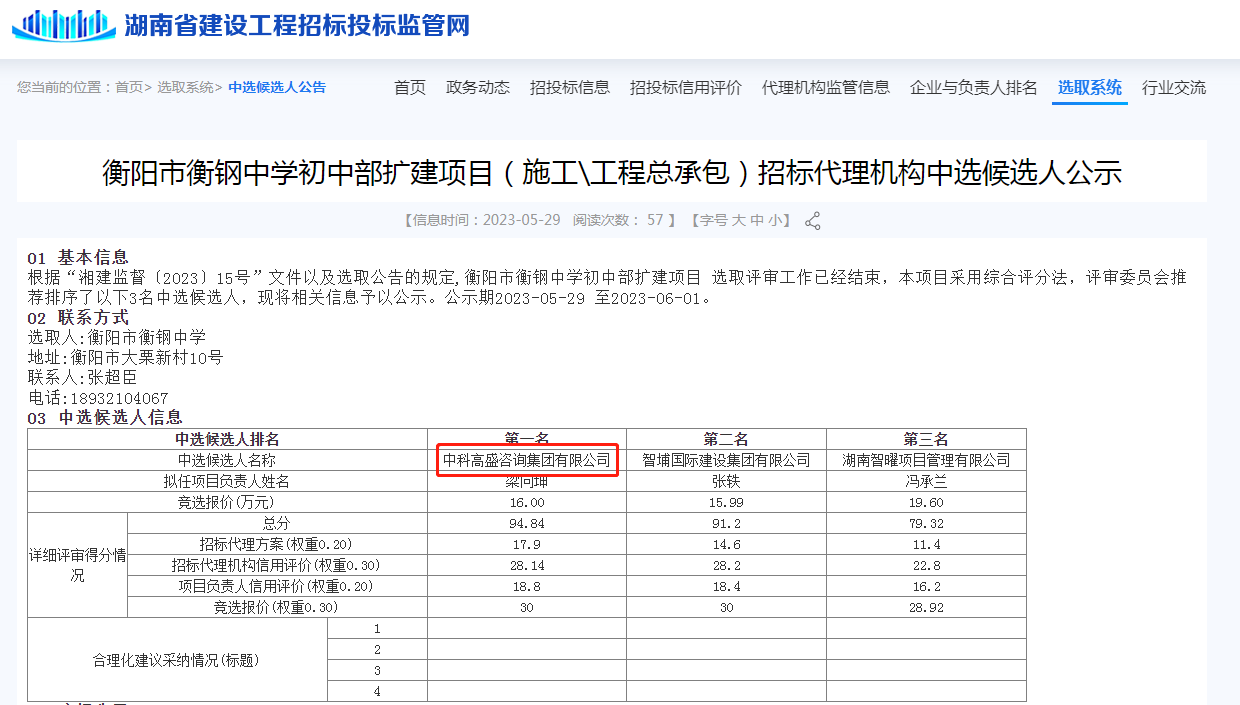Select third candidate 湖南智曜项目管理有限公司
Screen dimensions: 1240x705
tap(926, 460)
